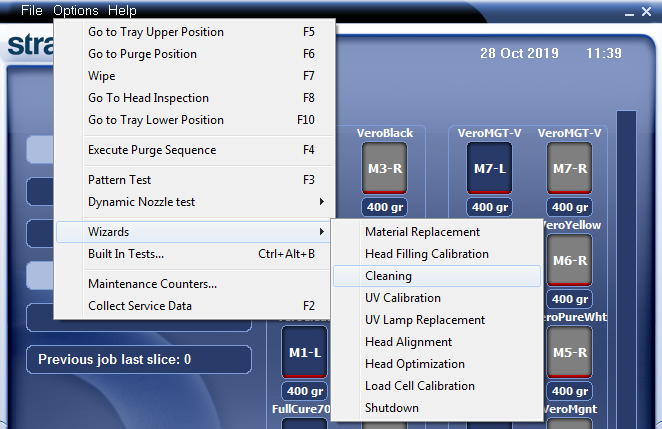This screenshot has height=429, width=662.
Task: Select the M1-L cartridge icon
Action: (x=303, y=352)
